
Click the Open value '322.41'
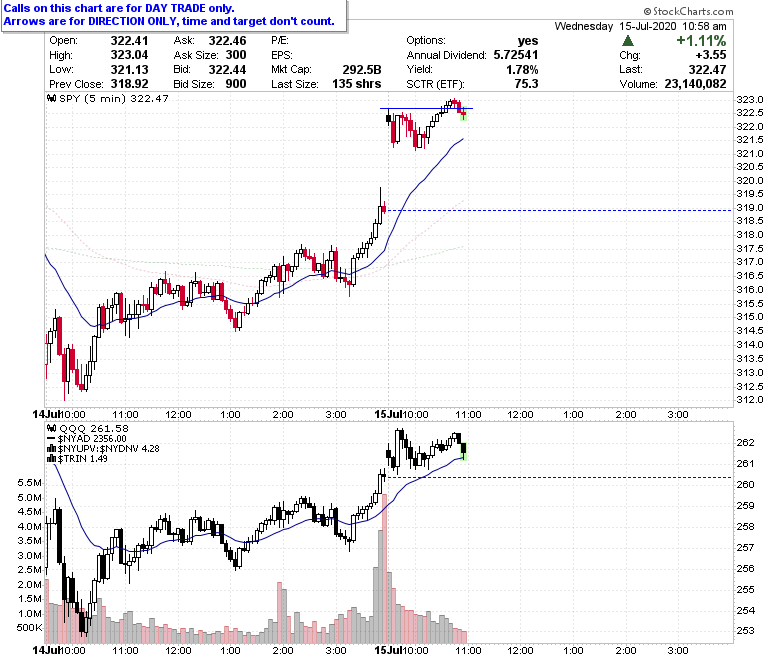pyautogui.click(x=129, y=41)
